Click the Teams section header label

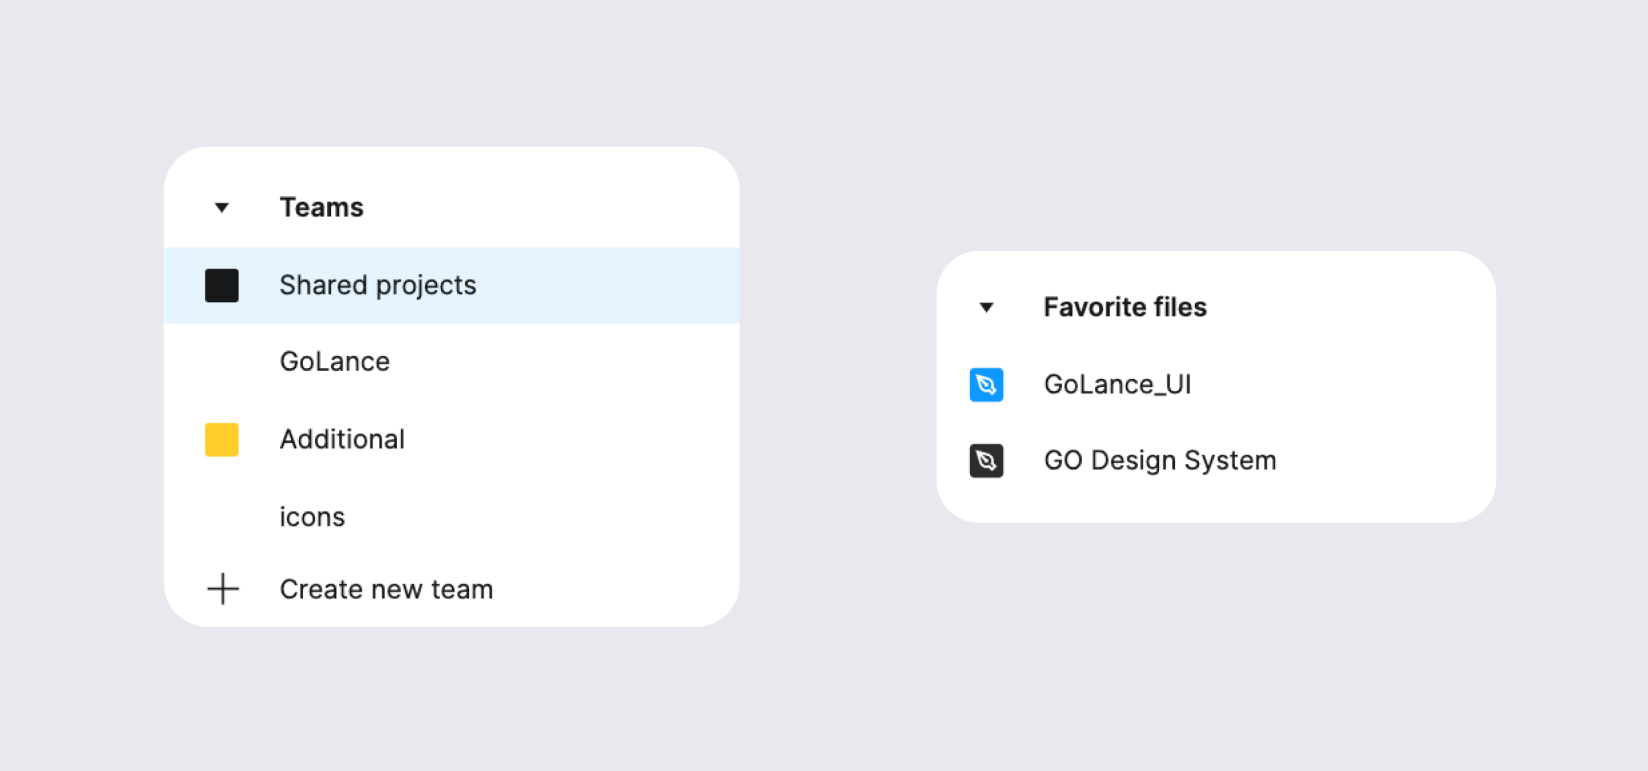pos(321,207)
